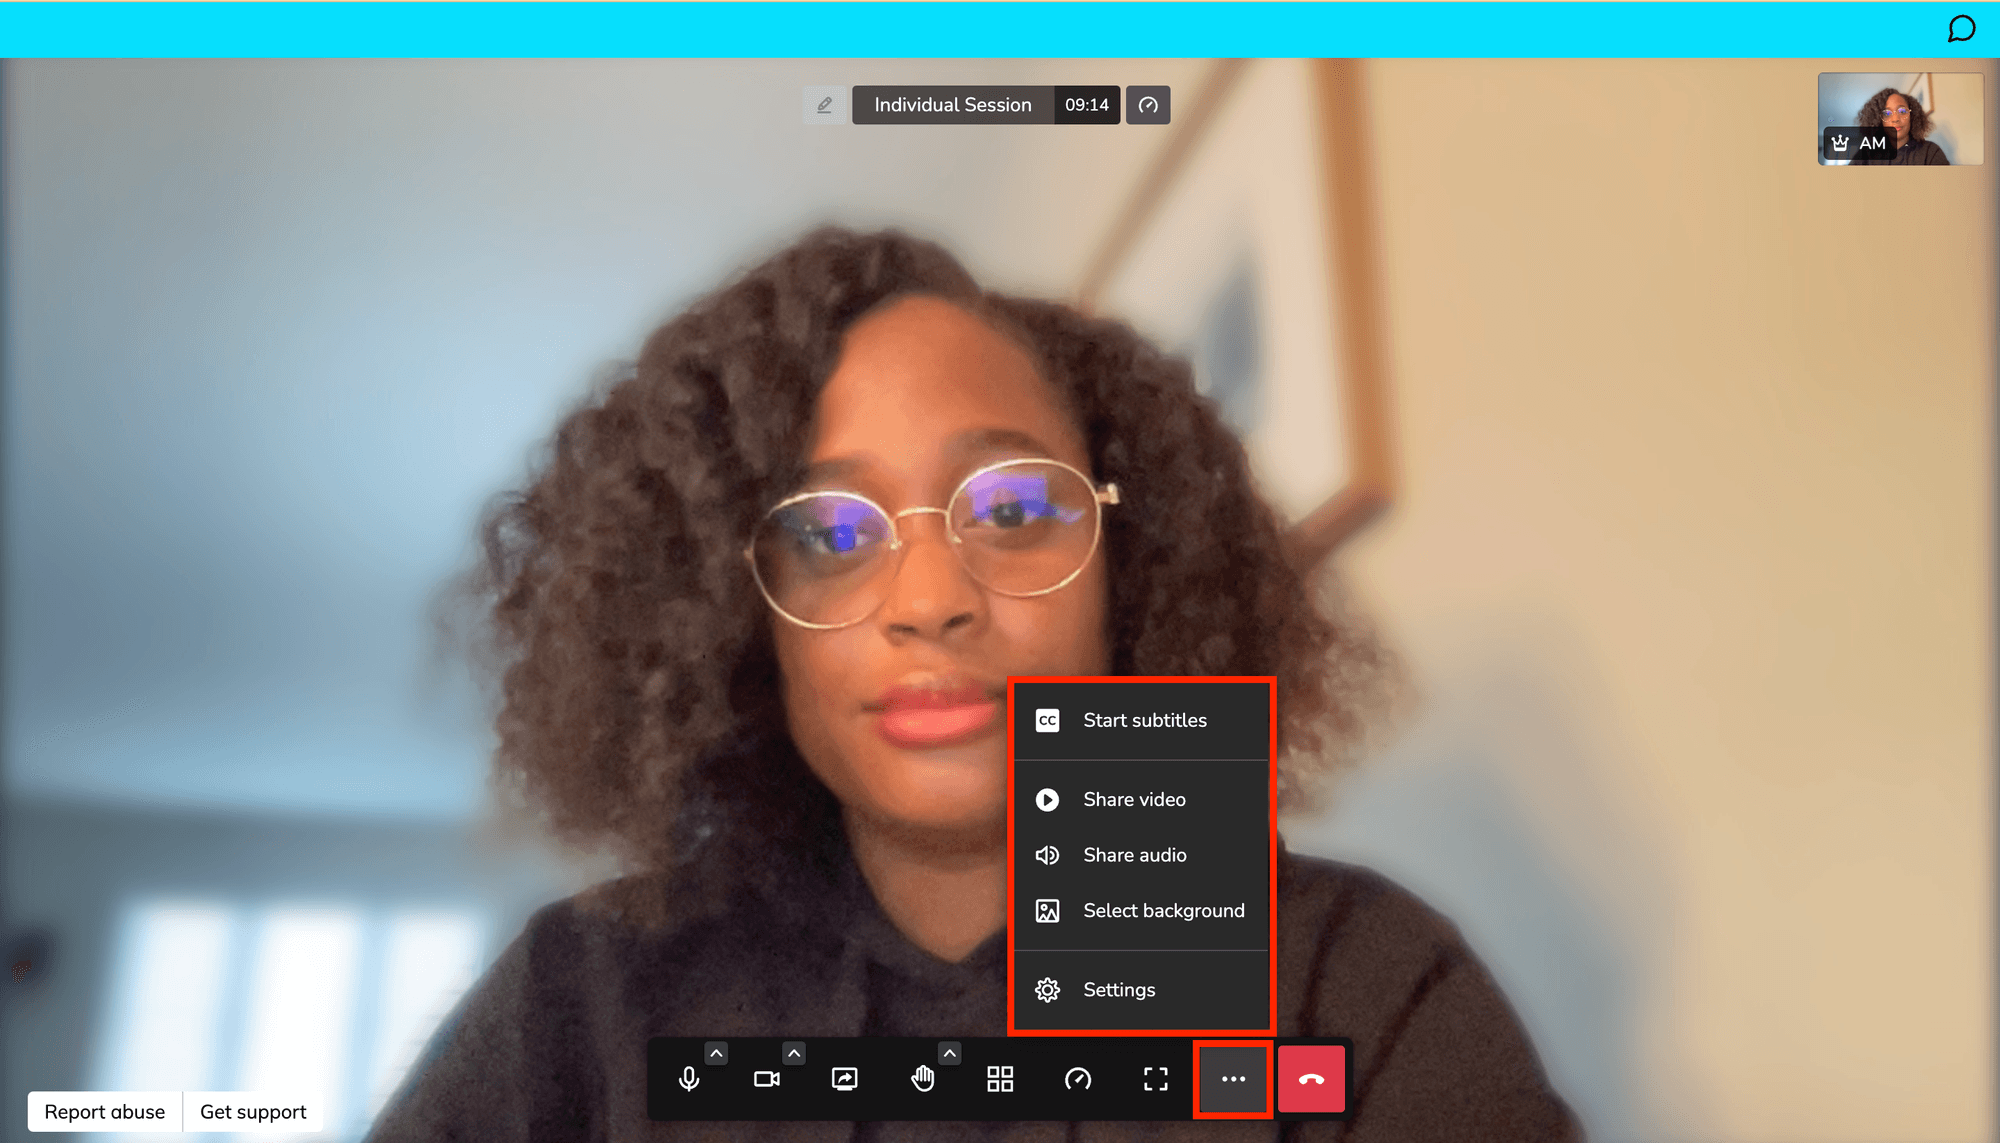Image resolution: width=2000 pixels, height=1143 pixels.
Task: Enter full screen mode
Action: tap(1155, 1079)
